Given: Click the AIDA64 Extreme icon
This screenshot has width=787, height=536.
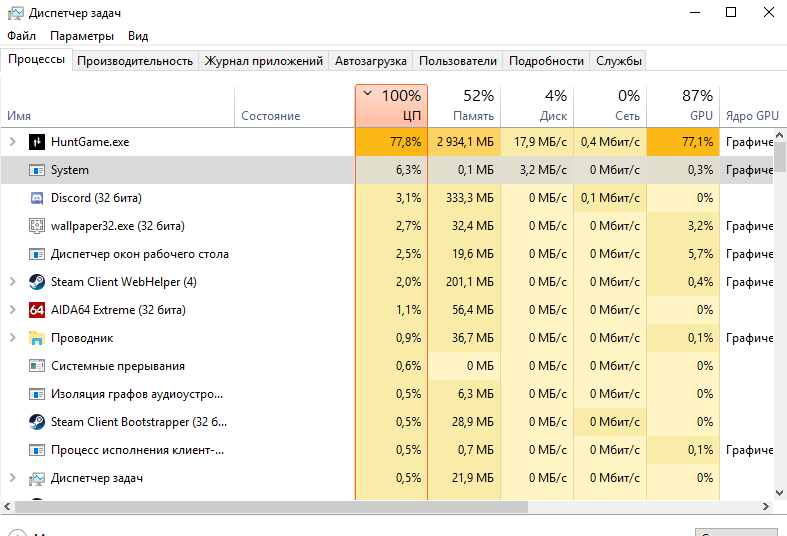Looking at the screenshot, I should [37, 310].
